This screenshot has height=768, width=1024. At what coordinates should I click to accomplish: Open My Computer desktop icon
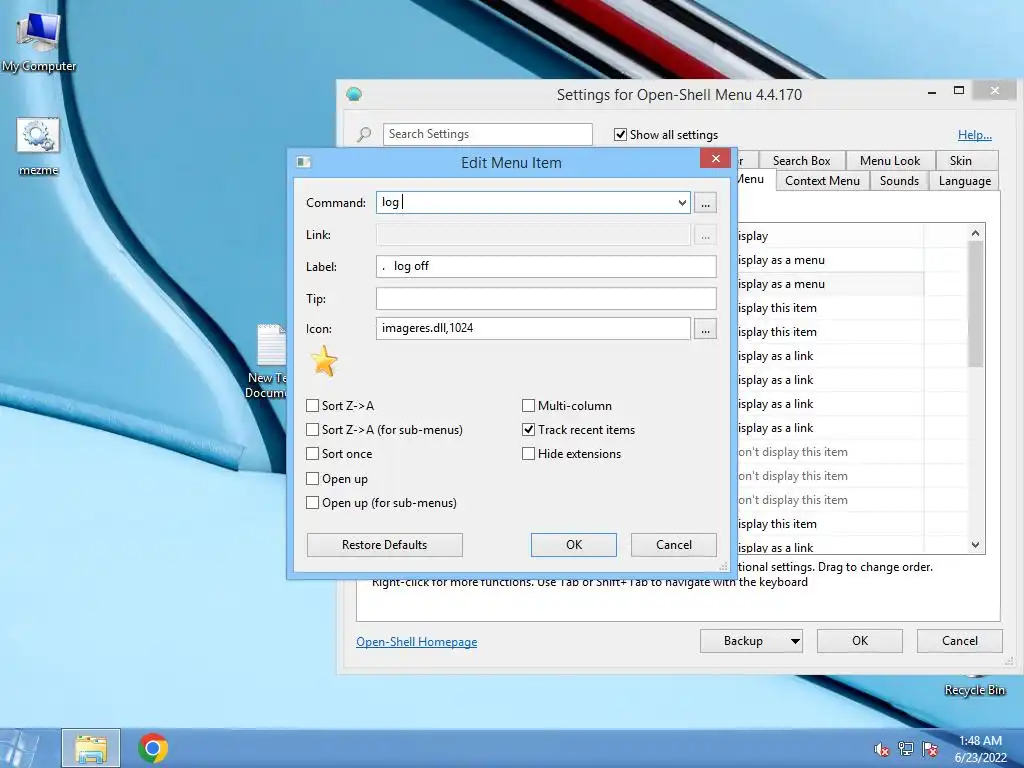tap(39, 42)
